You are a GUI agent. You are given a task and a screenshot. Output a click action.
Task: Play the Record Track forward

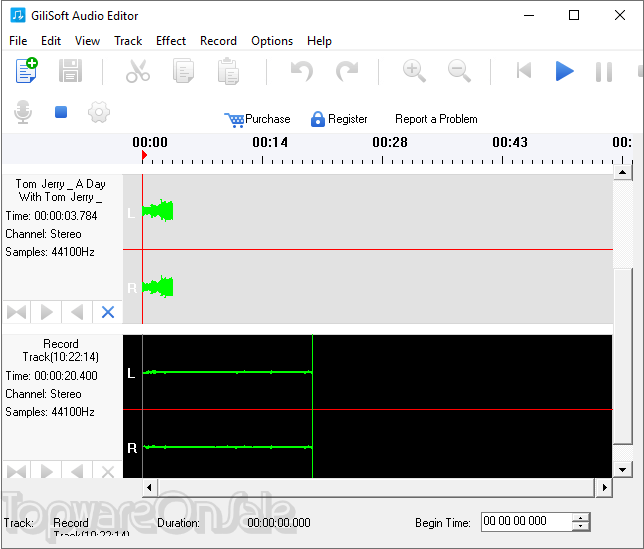coord(46,471)
